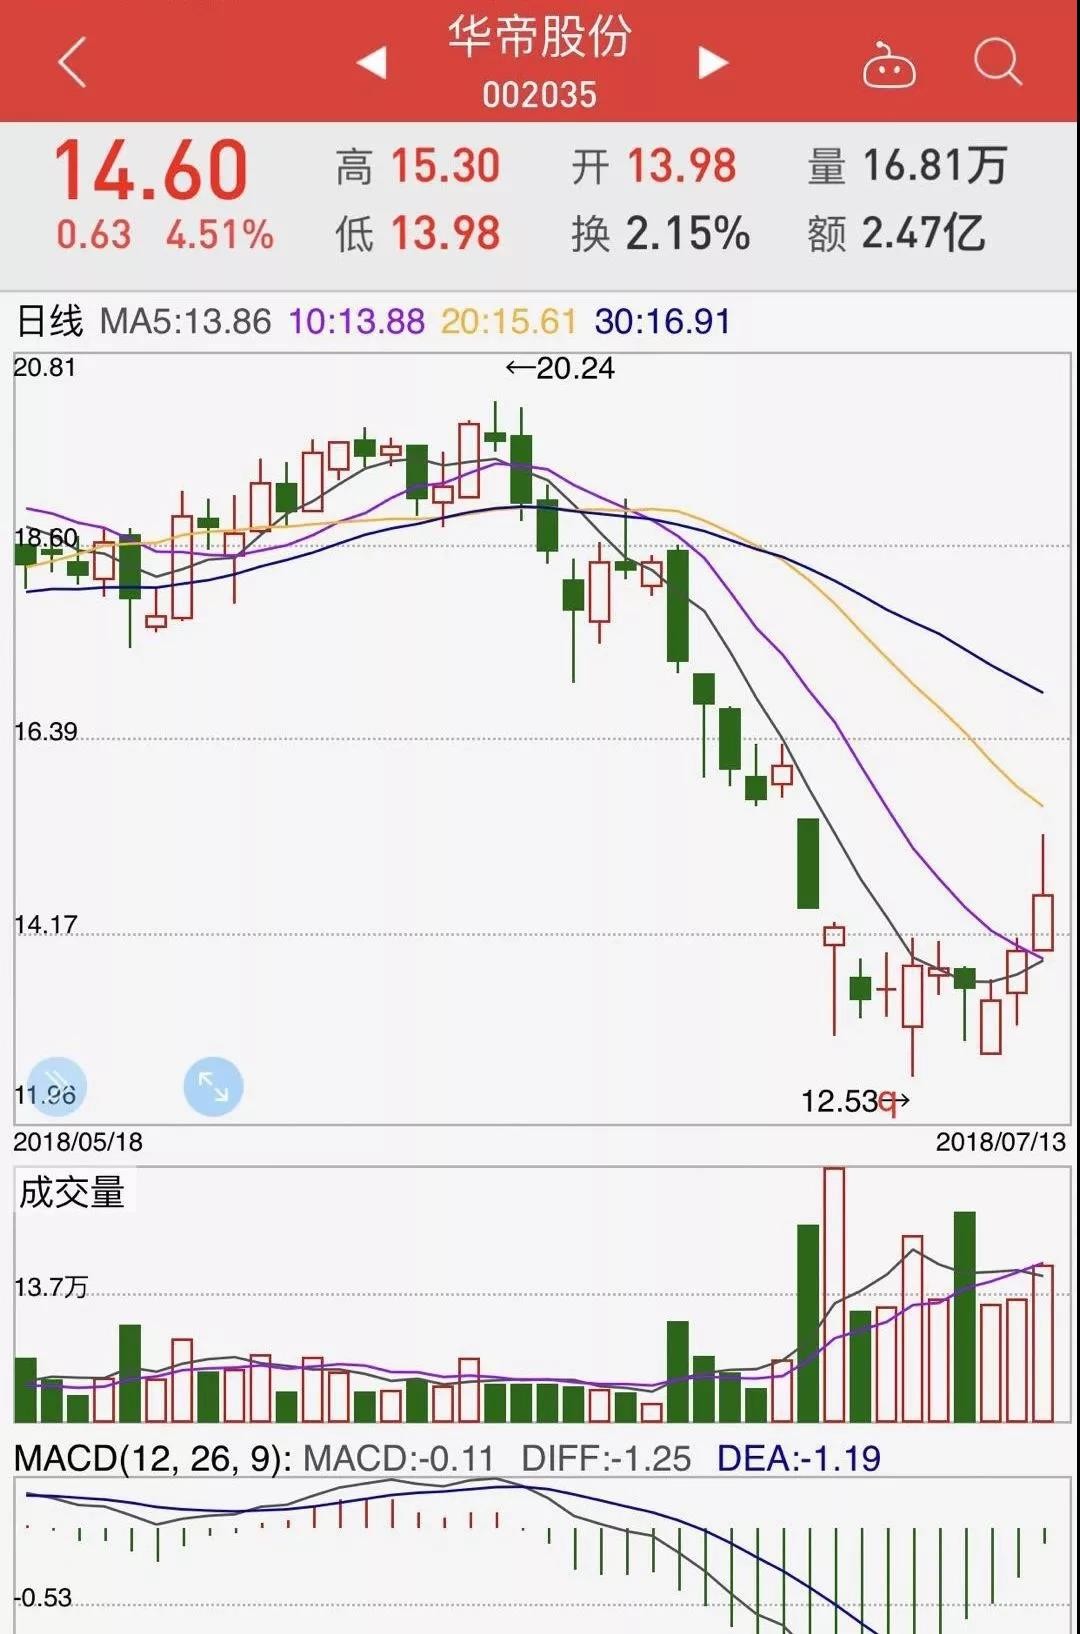The width and height of the screenshot is (1080, 1634).
Task: Tap current price 14.60
Action: point(150,170)
